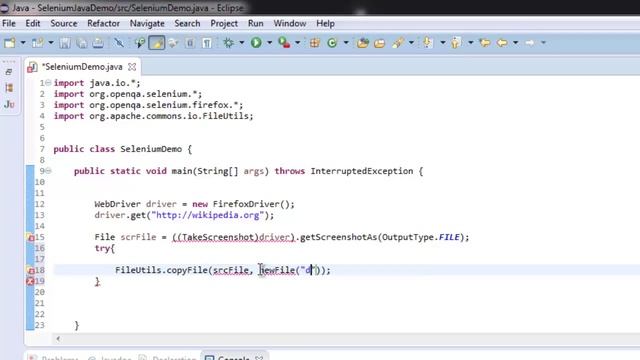Open the Next Annotation dropdown arrow
This screenshot has width=640, height=360.
(442, 42)
